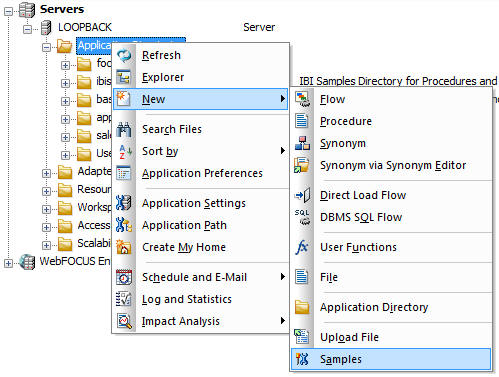Open the Sort by submenu arrow
Image resolution: width=499 pixels, height=377 pixels.
click(x=282, y=151)
